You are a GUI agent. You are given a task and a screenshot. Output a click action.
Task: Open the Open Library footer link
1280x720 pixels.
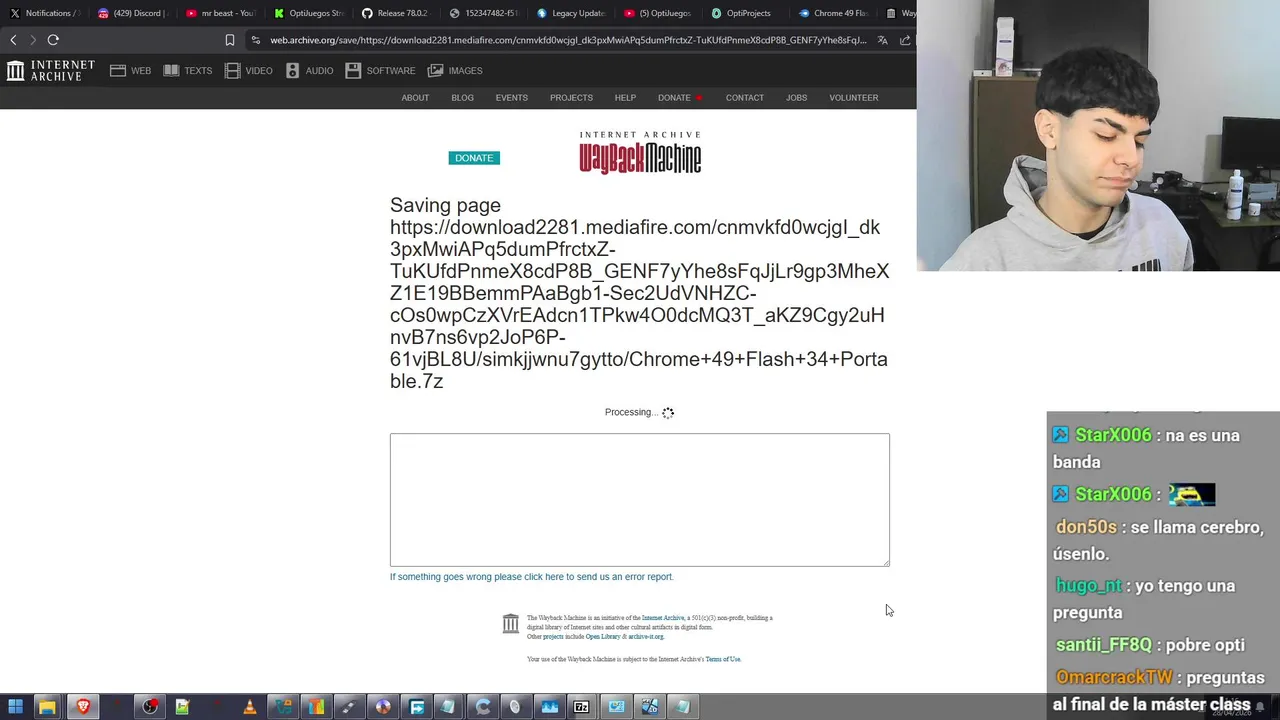[603, 637]
